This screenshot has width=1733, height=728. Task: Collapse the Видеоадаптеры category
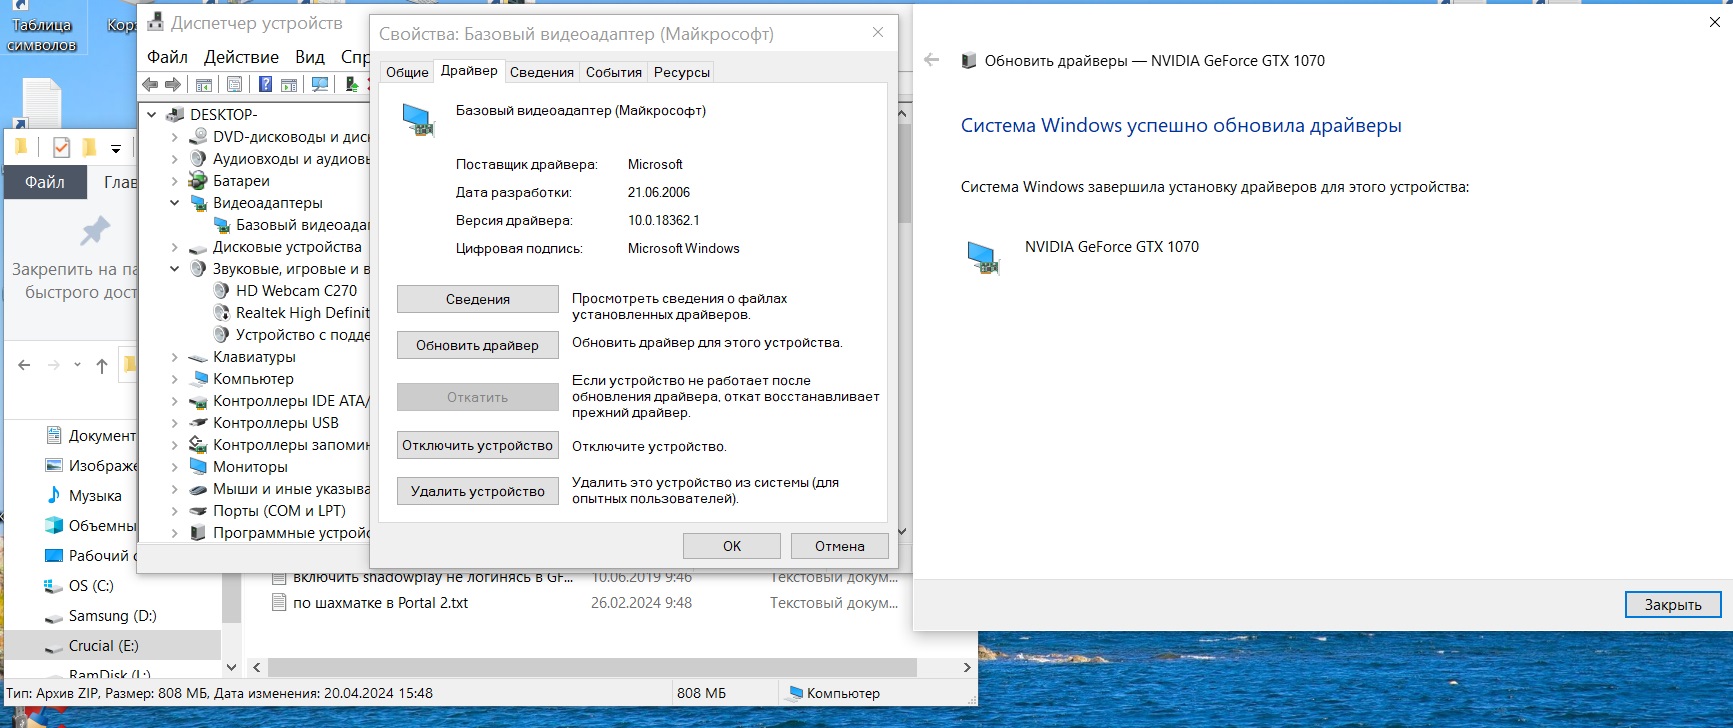[x=175, y=203]
